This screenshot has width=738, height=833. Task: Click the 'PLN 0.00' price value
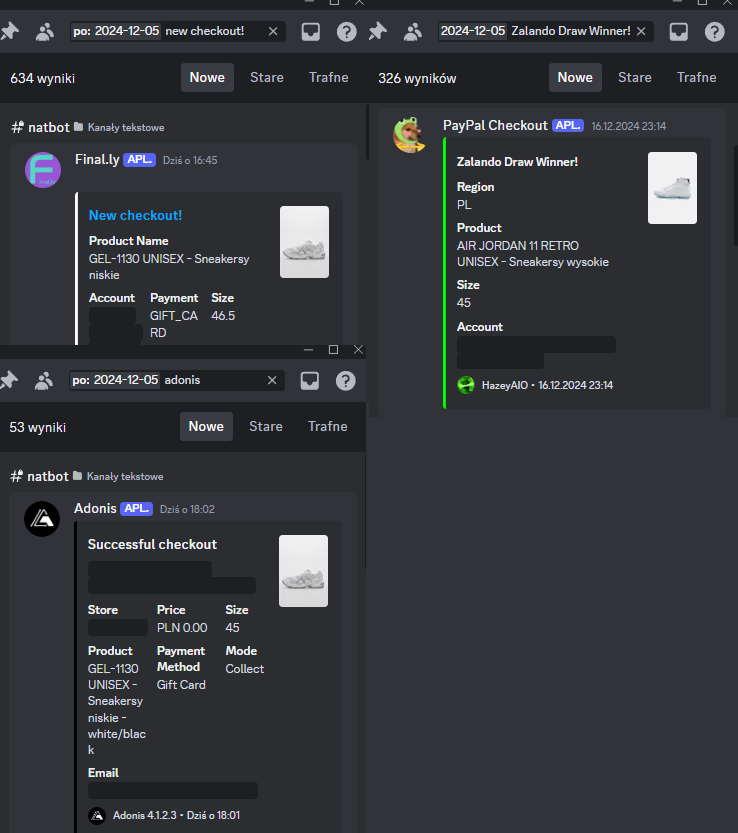[x=182, y=628]
